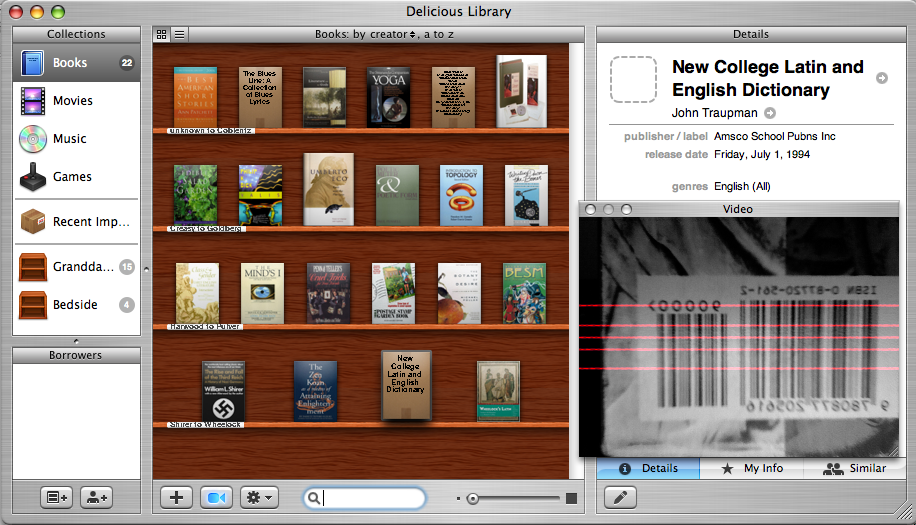Click the Video window barcode preview
The height and width of the screenshot is (525, 916).
(x=739, y=337)
